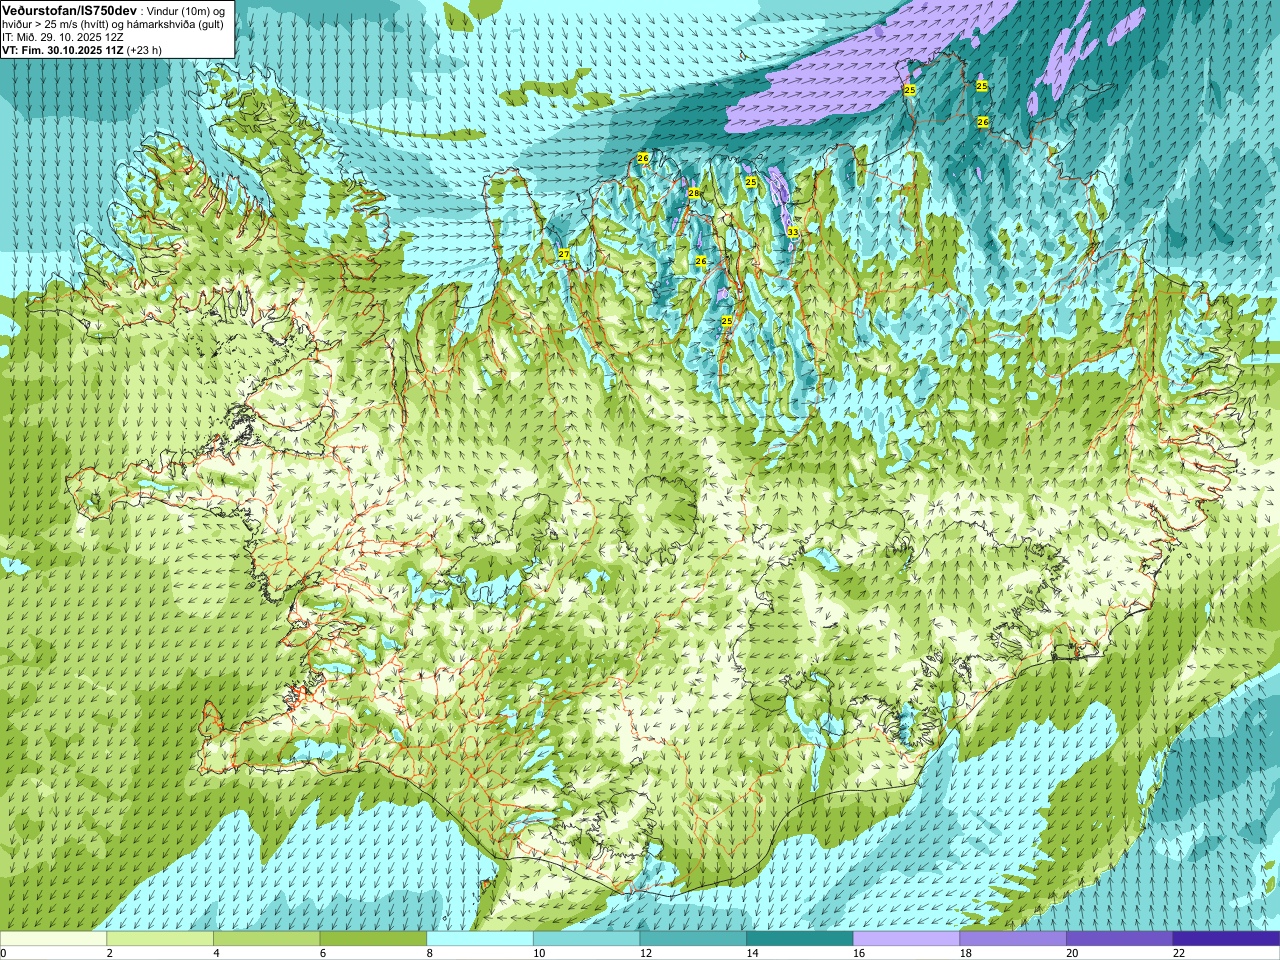This screenshot has width=1280, height=960.
Task: Click the legend scale number 8
Action: [x=430, y=953]
